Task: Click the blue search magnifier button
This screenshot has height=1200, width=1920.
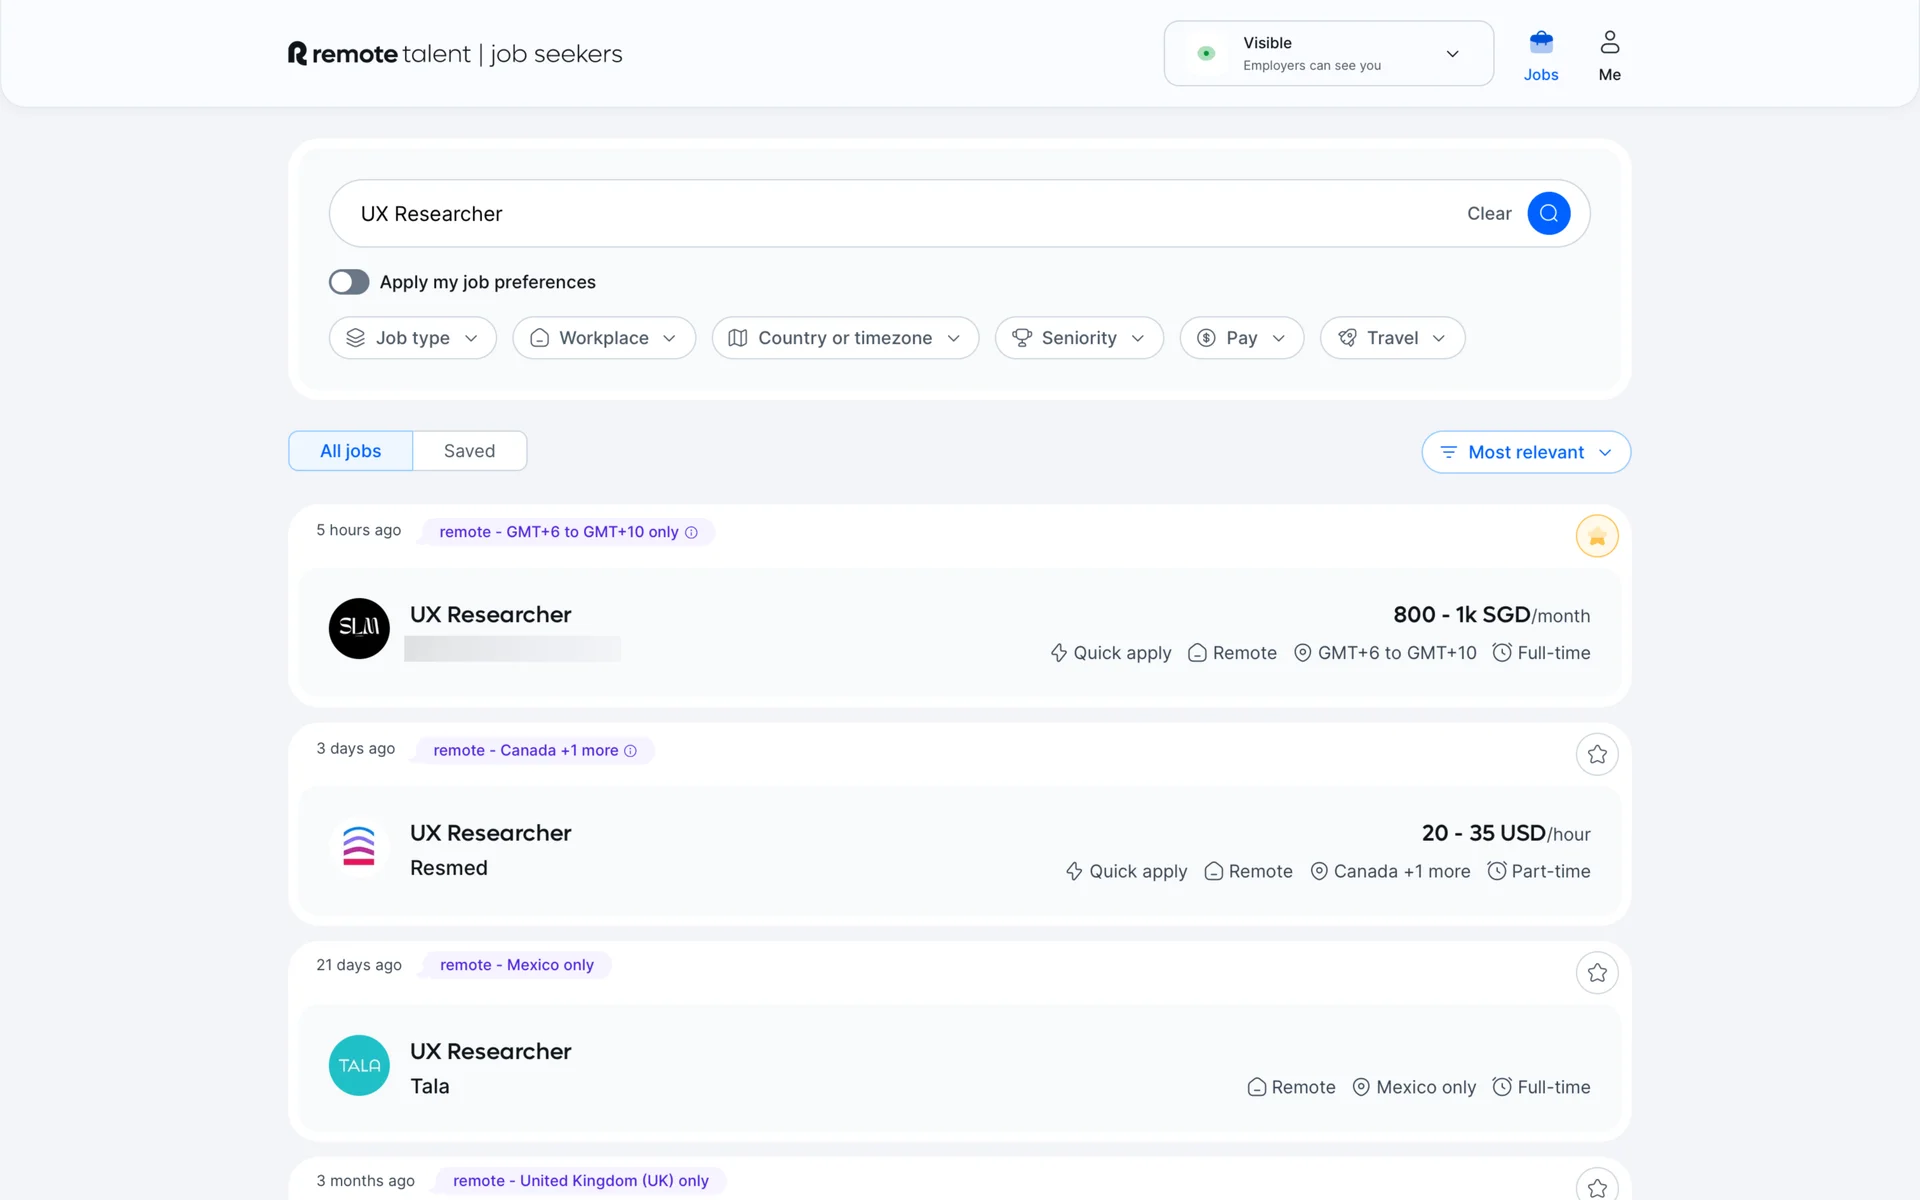Action: tap(1548, 213)
